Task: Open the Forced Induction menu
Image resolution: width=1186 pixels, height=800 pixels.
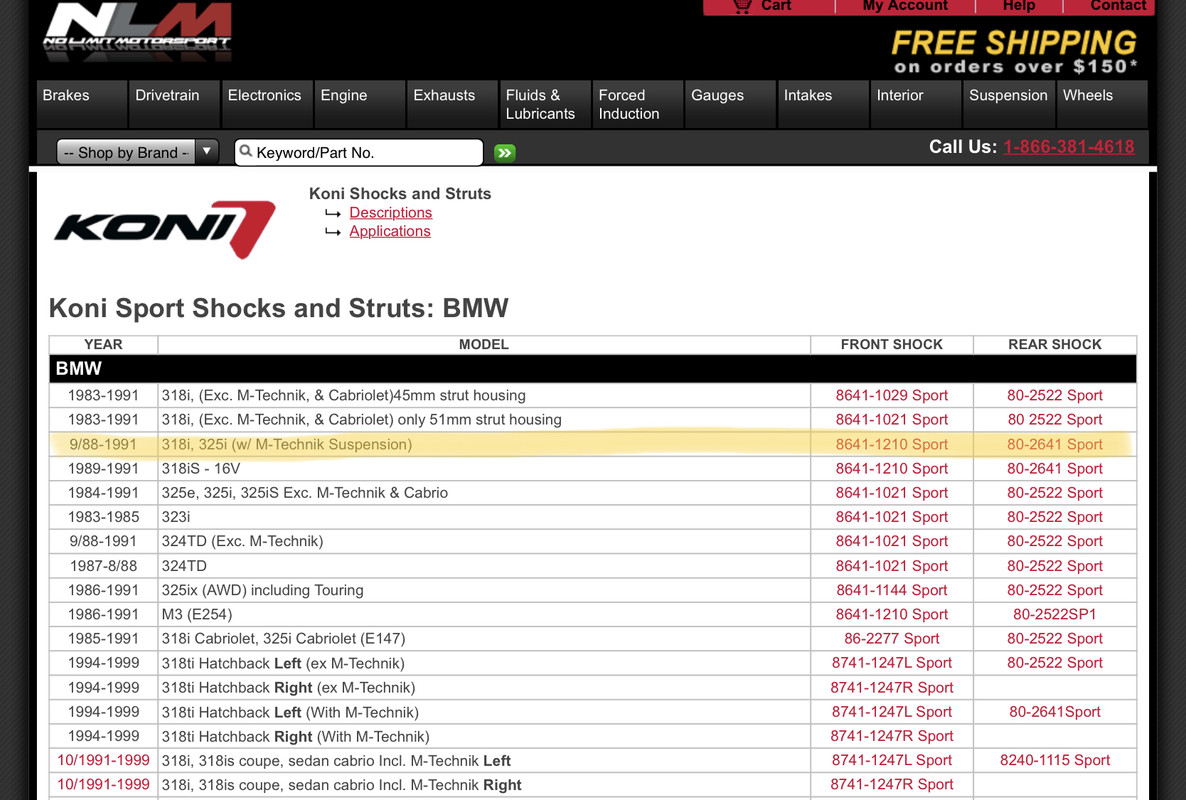Action: pyautogui.click(x=638, y=104)
